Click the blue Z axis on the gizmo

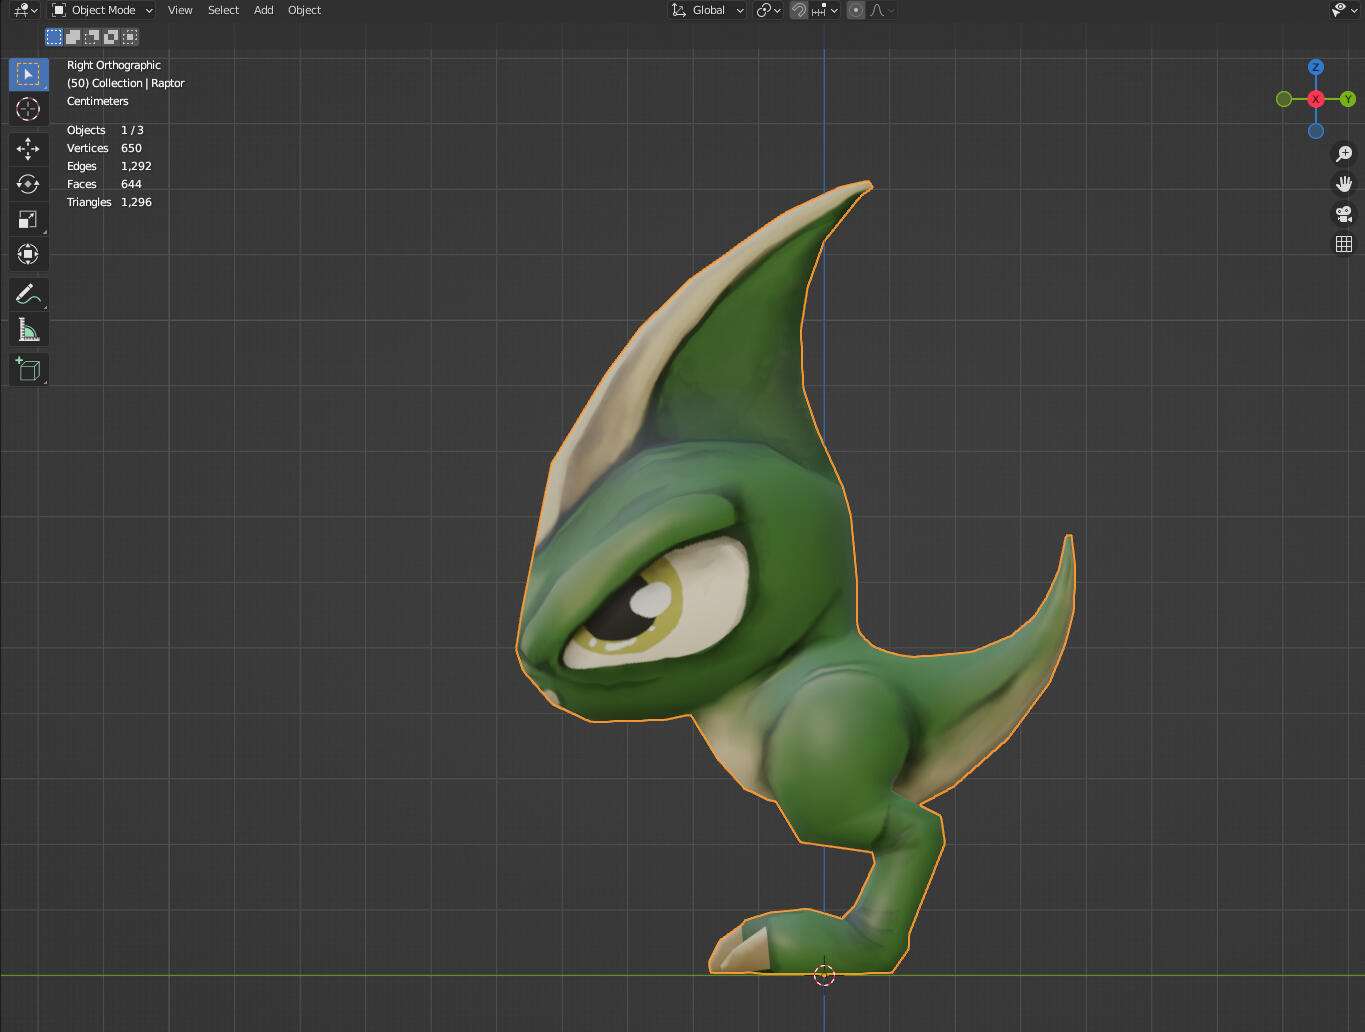[x=1316, y=67]
